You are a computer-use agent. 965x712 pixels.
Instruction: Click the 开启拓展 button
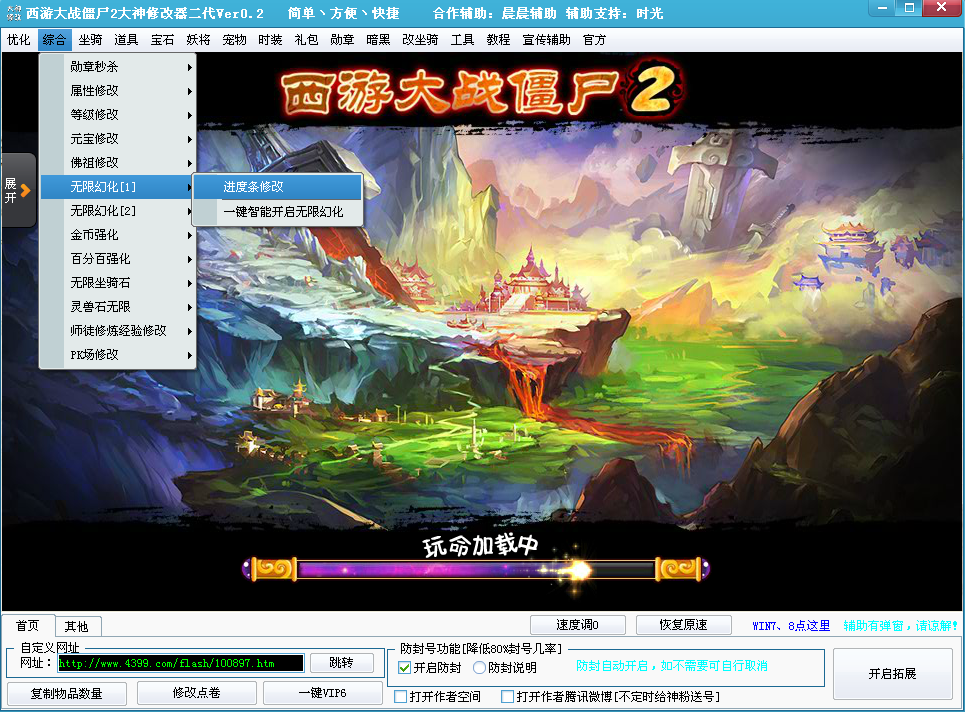[x=892, y=674]
